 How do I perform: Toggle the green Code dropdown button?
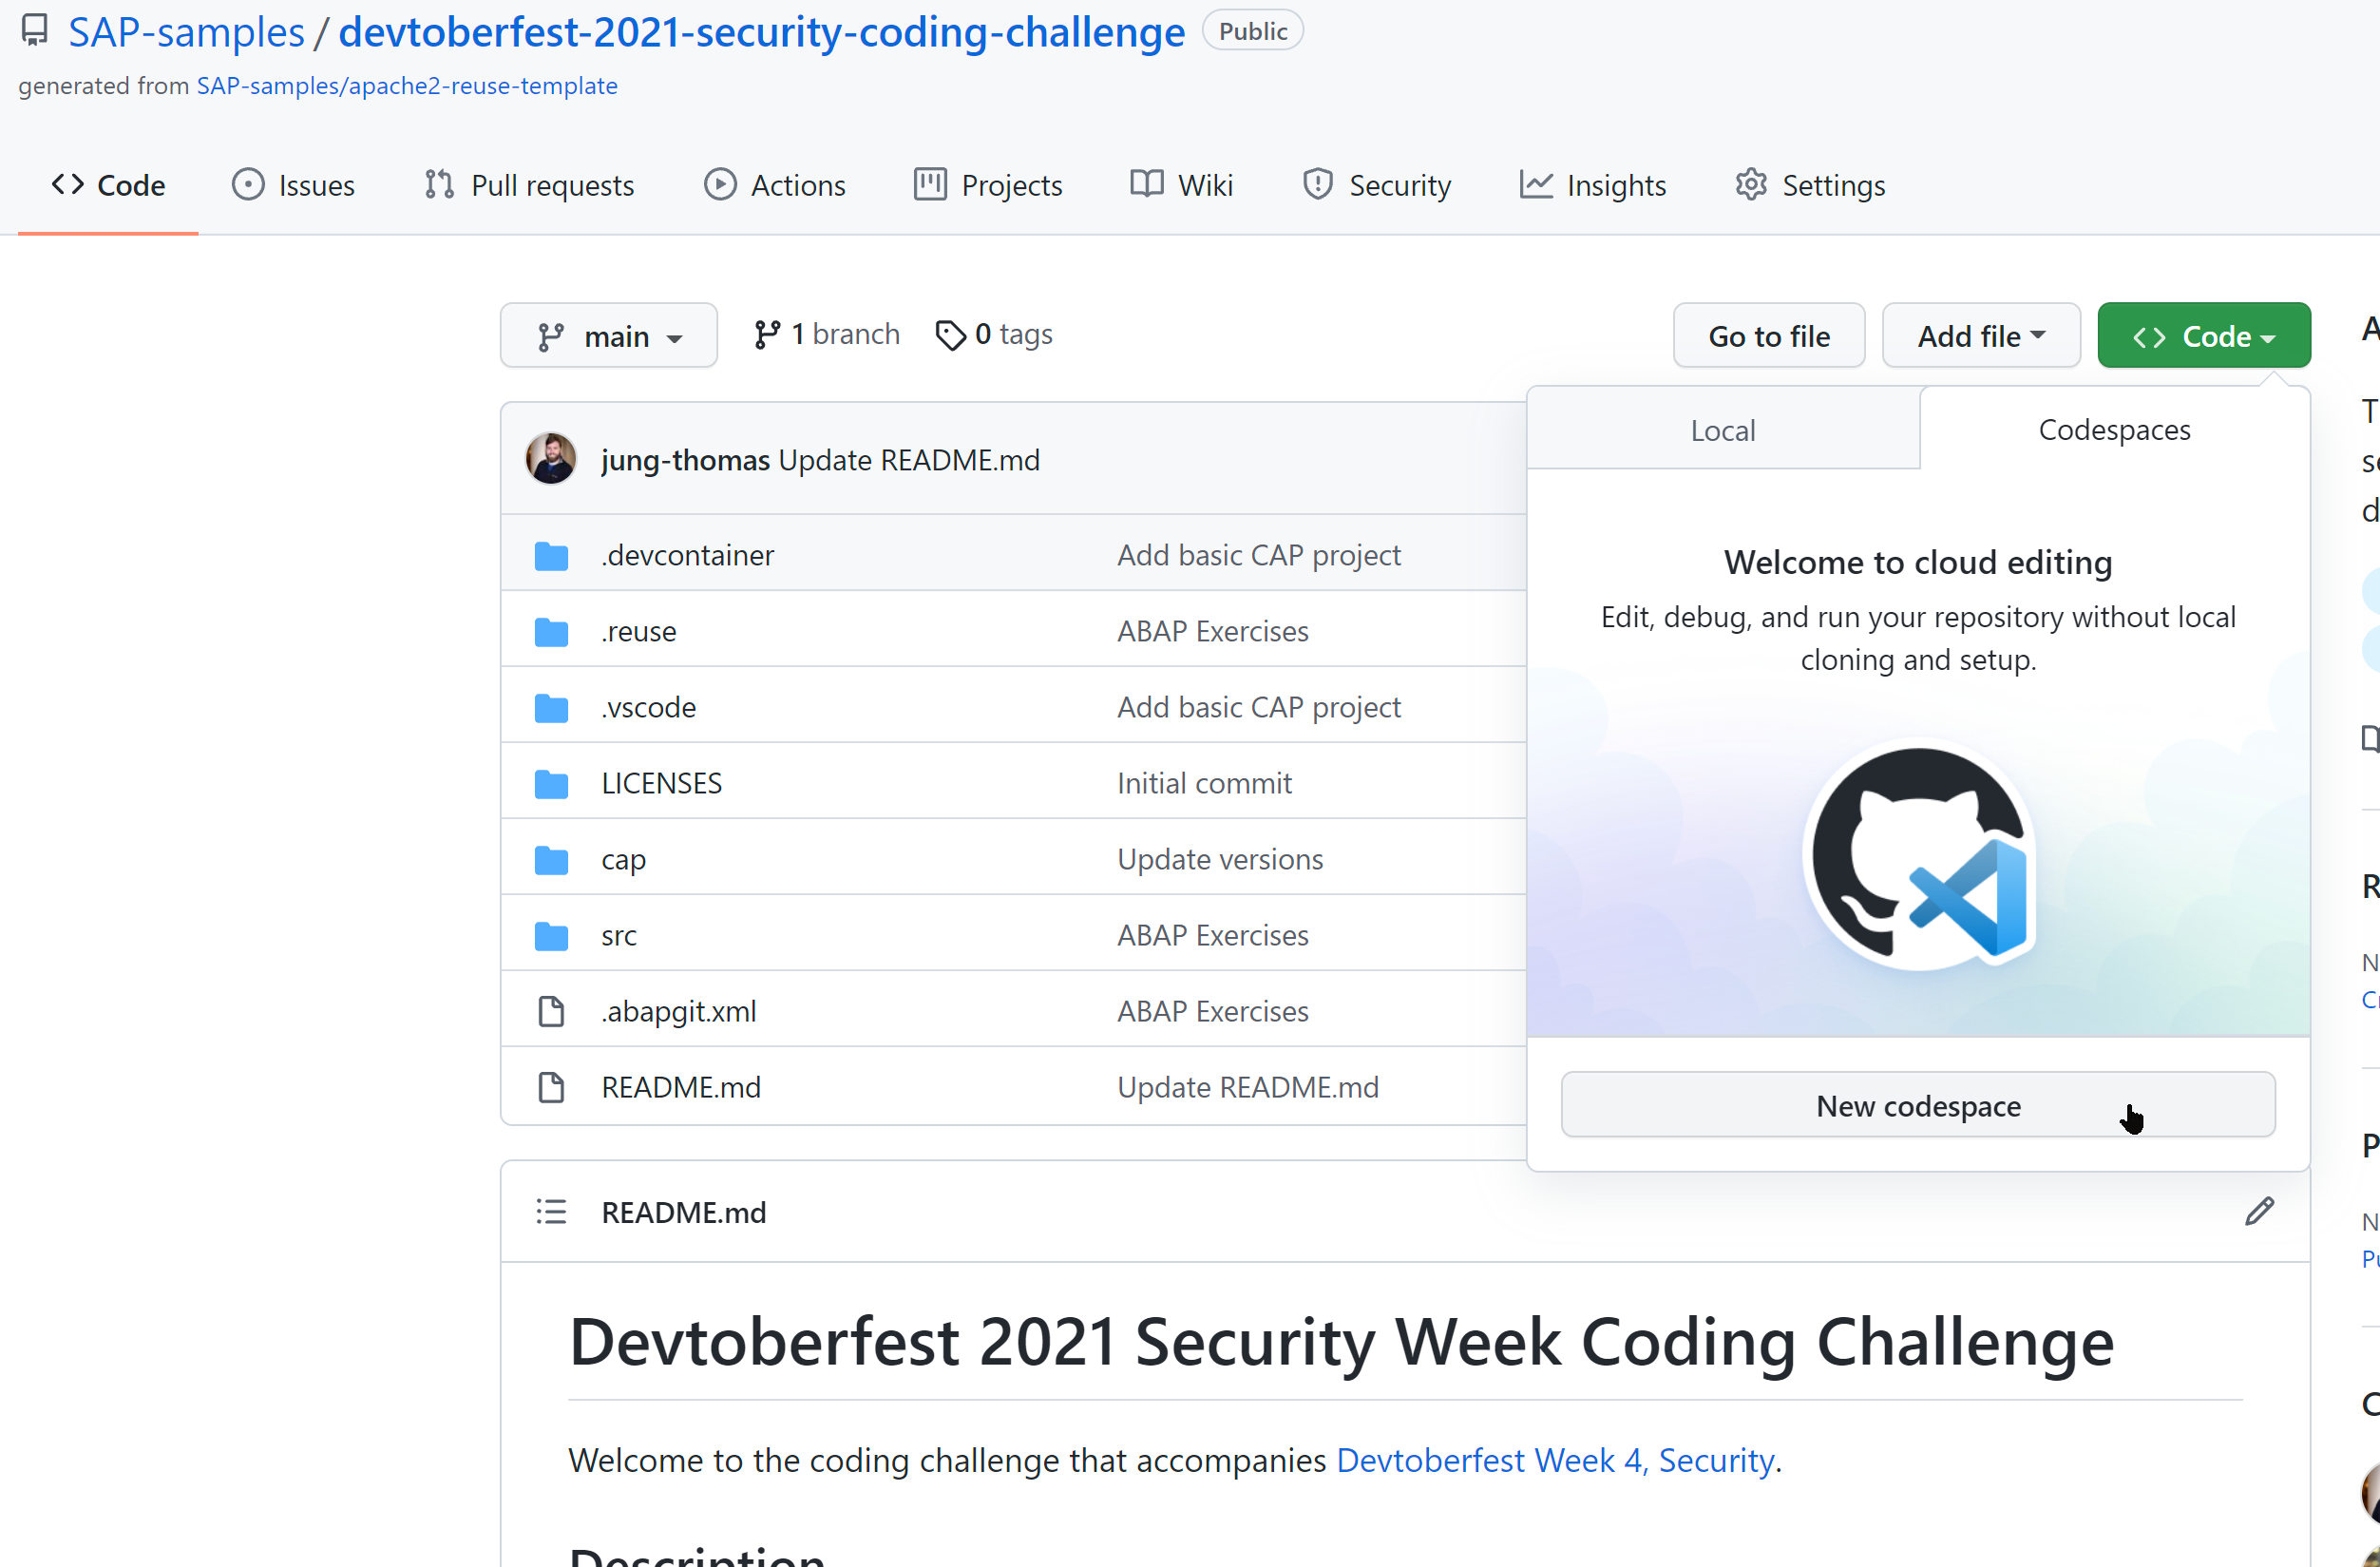click(x=2204, y=336)
